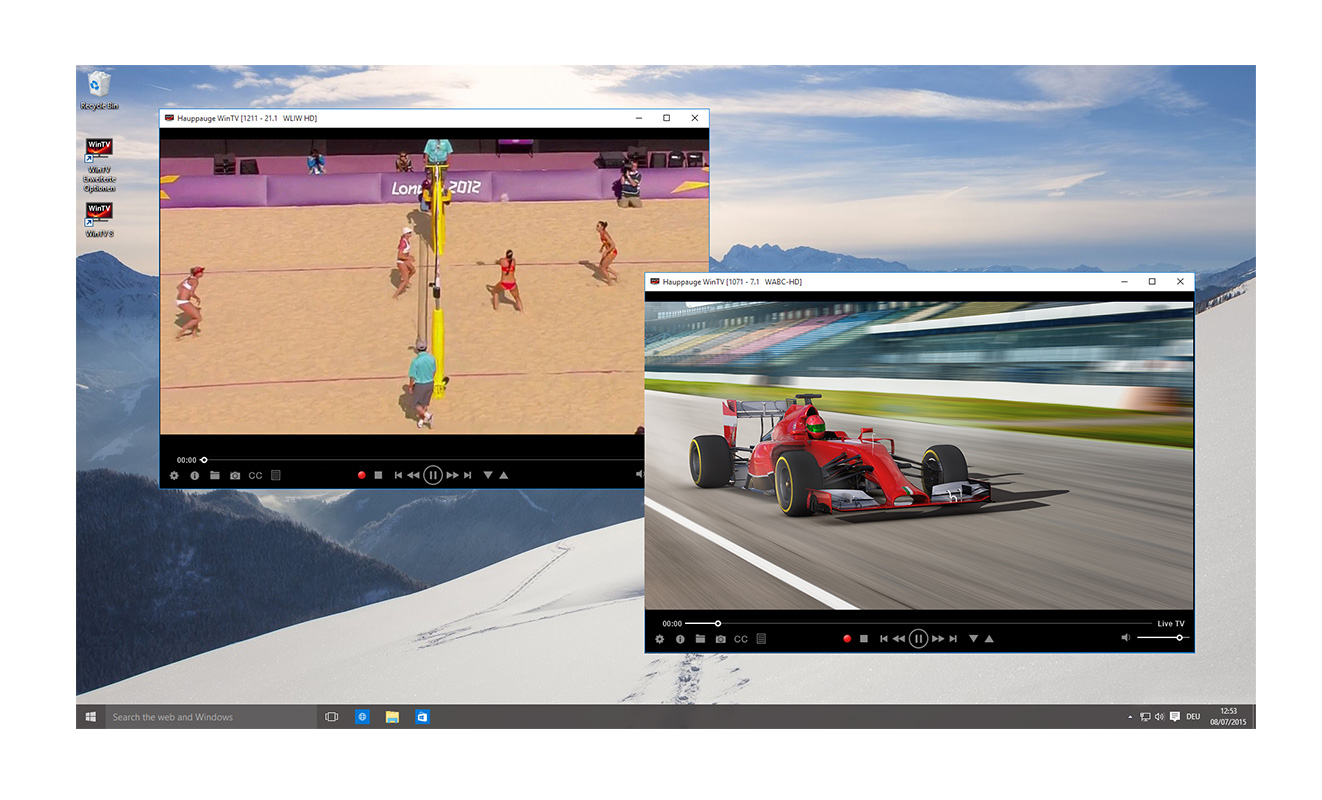Toggle closed captions CC in WABC-HD player
The height and width of the screenshot is (800, 1322).
741,639
